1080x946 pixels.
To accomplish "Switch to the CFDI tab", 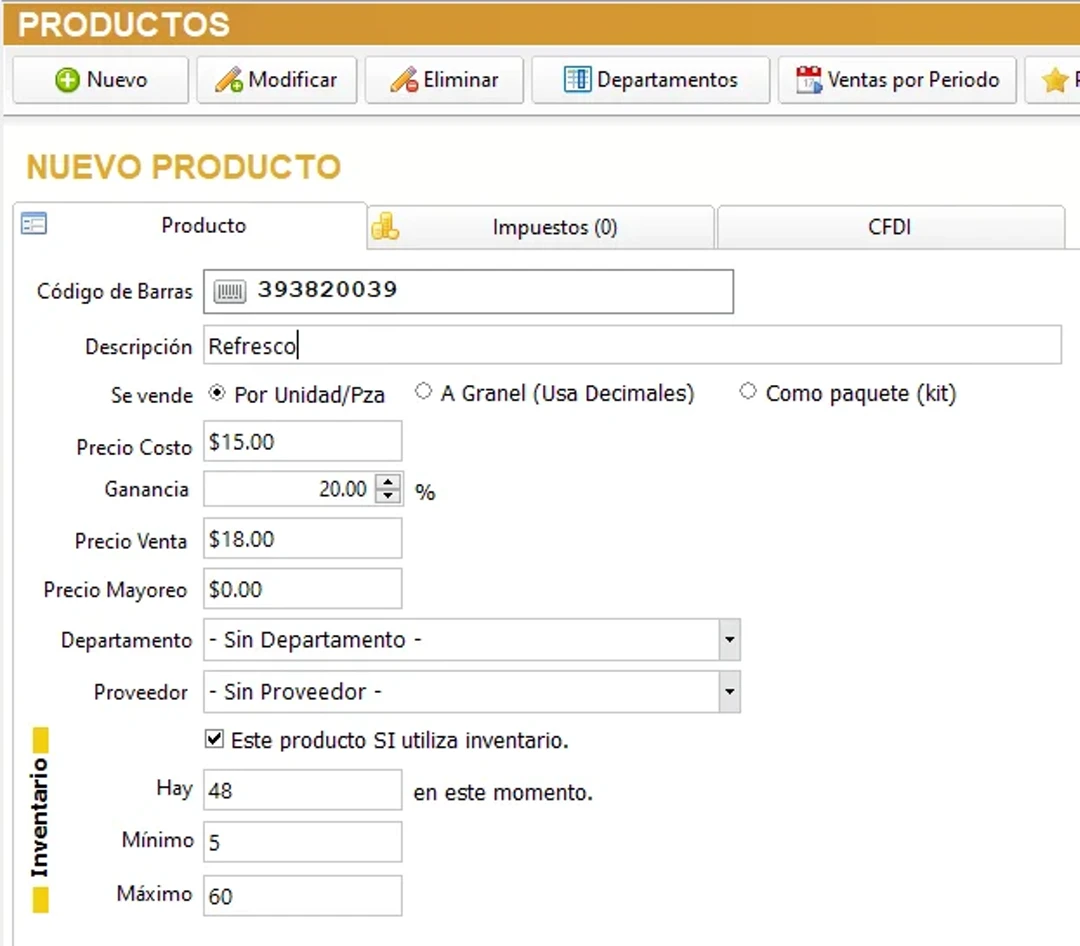I will point(889,227).
